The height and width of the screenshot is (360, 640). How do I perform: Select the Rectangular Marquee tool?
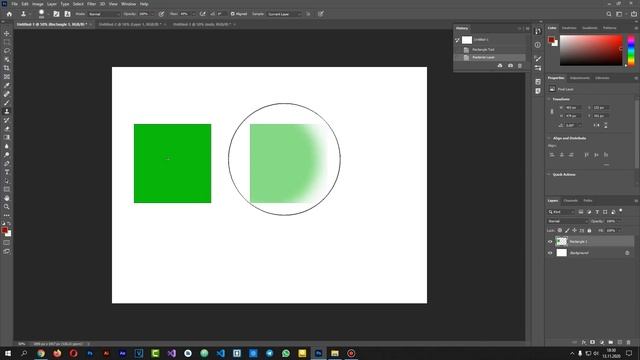[7, 42]
